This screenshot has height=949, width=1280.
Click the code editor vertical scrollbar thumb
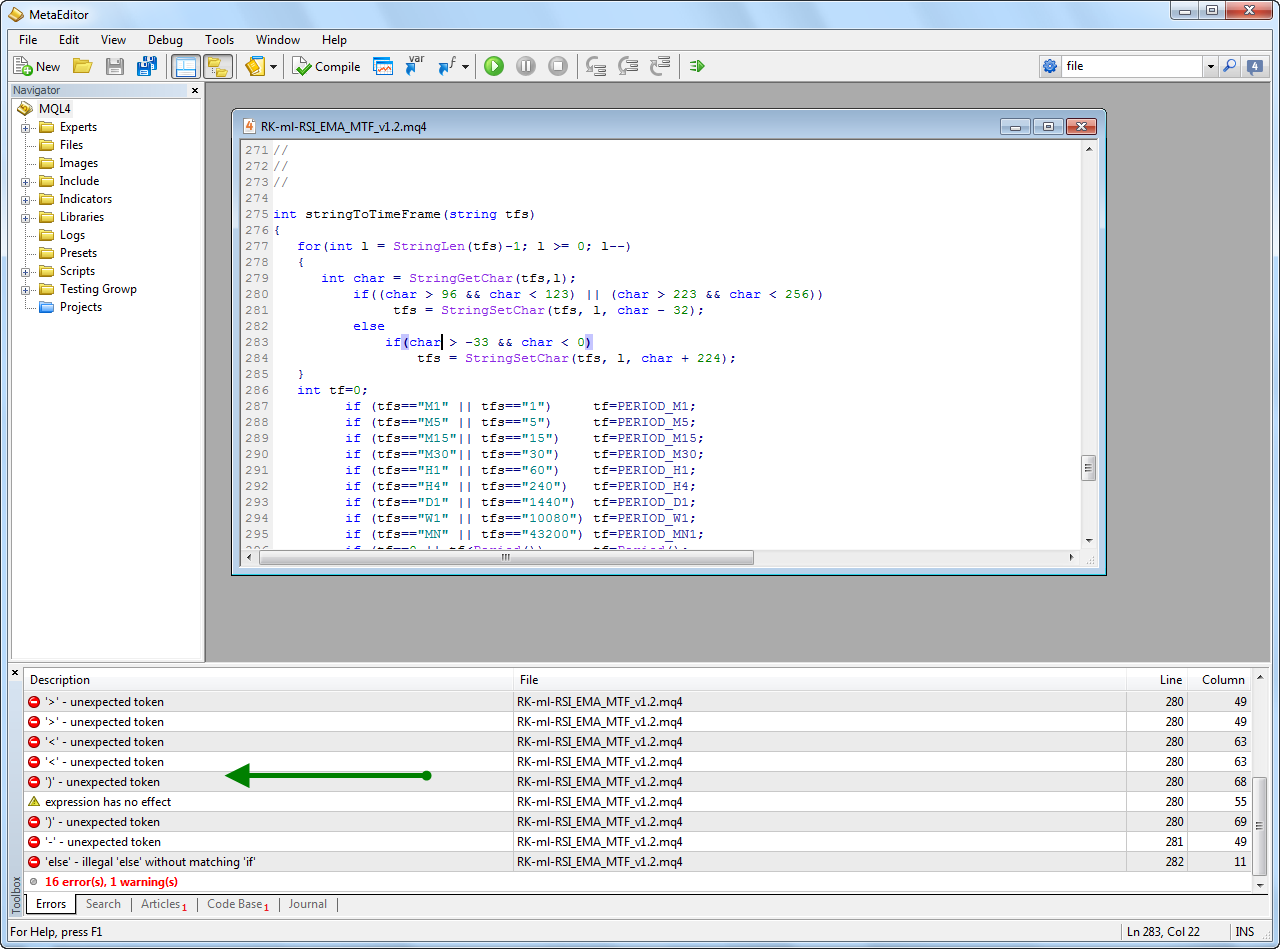tap(1089, 468)
